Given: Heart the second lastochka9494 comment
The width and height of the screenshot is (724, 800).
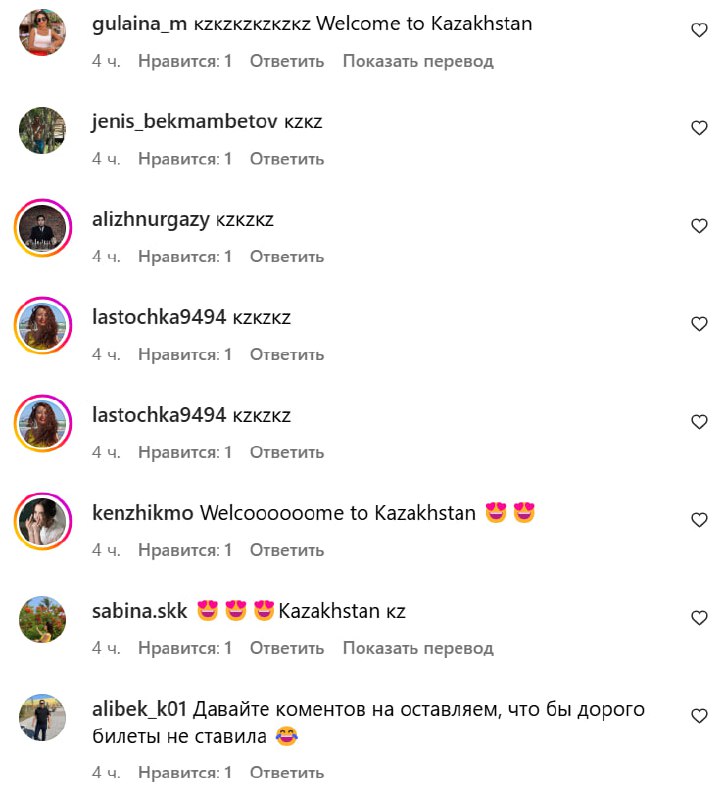Looking at the screenshot, I should 699,421.
